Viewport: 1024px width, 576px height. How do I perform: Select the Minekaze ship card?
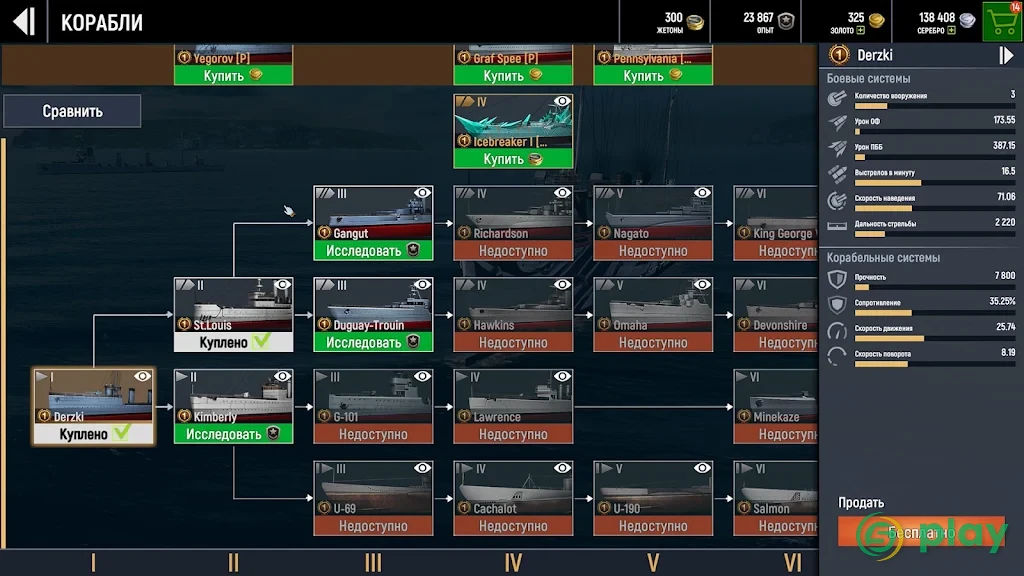[776, 406]
